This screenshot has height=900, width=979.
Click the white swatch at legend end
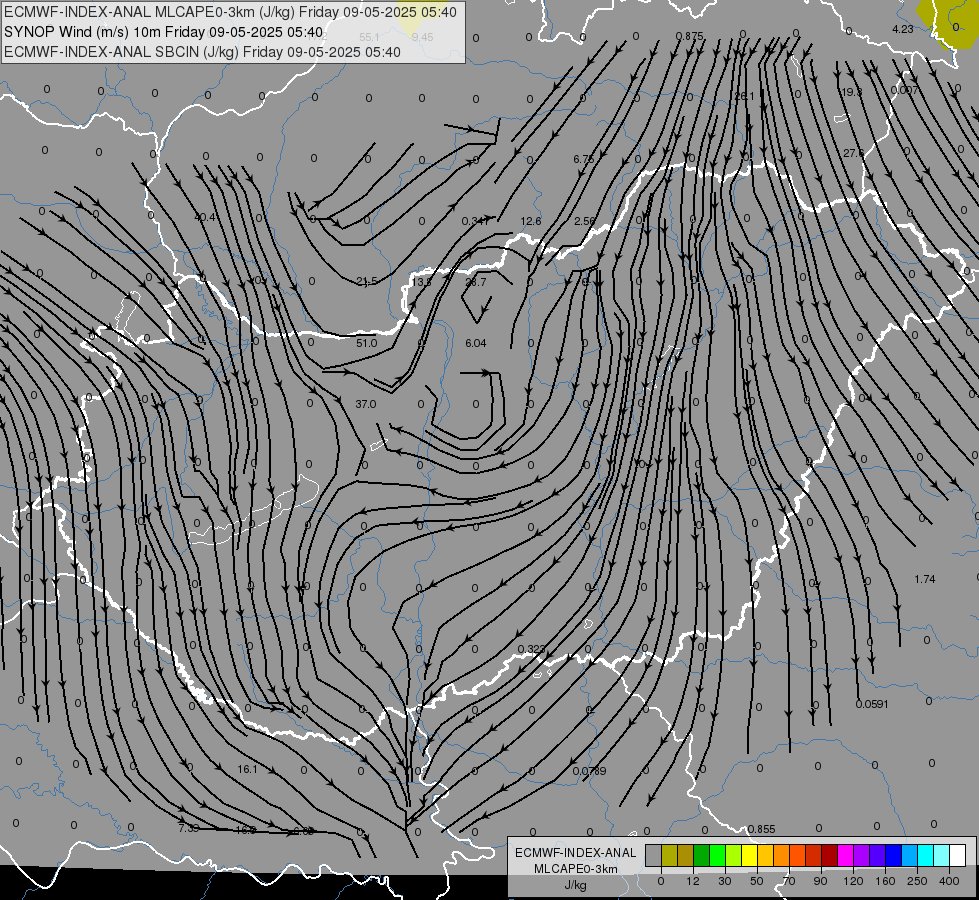point(957,855)
